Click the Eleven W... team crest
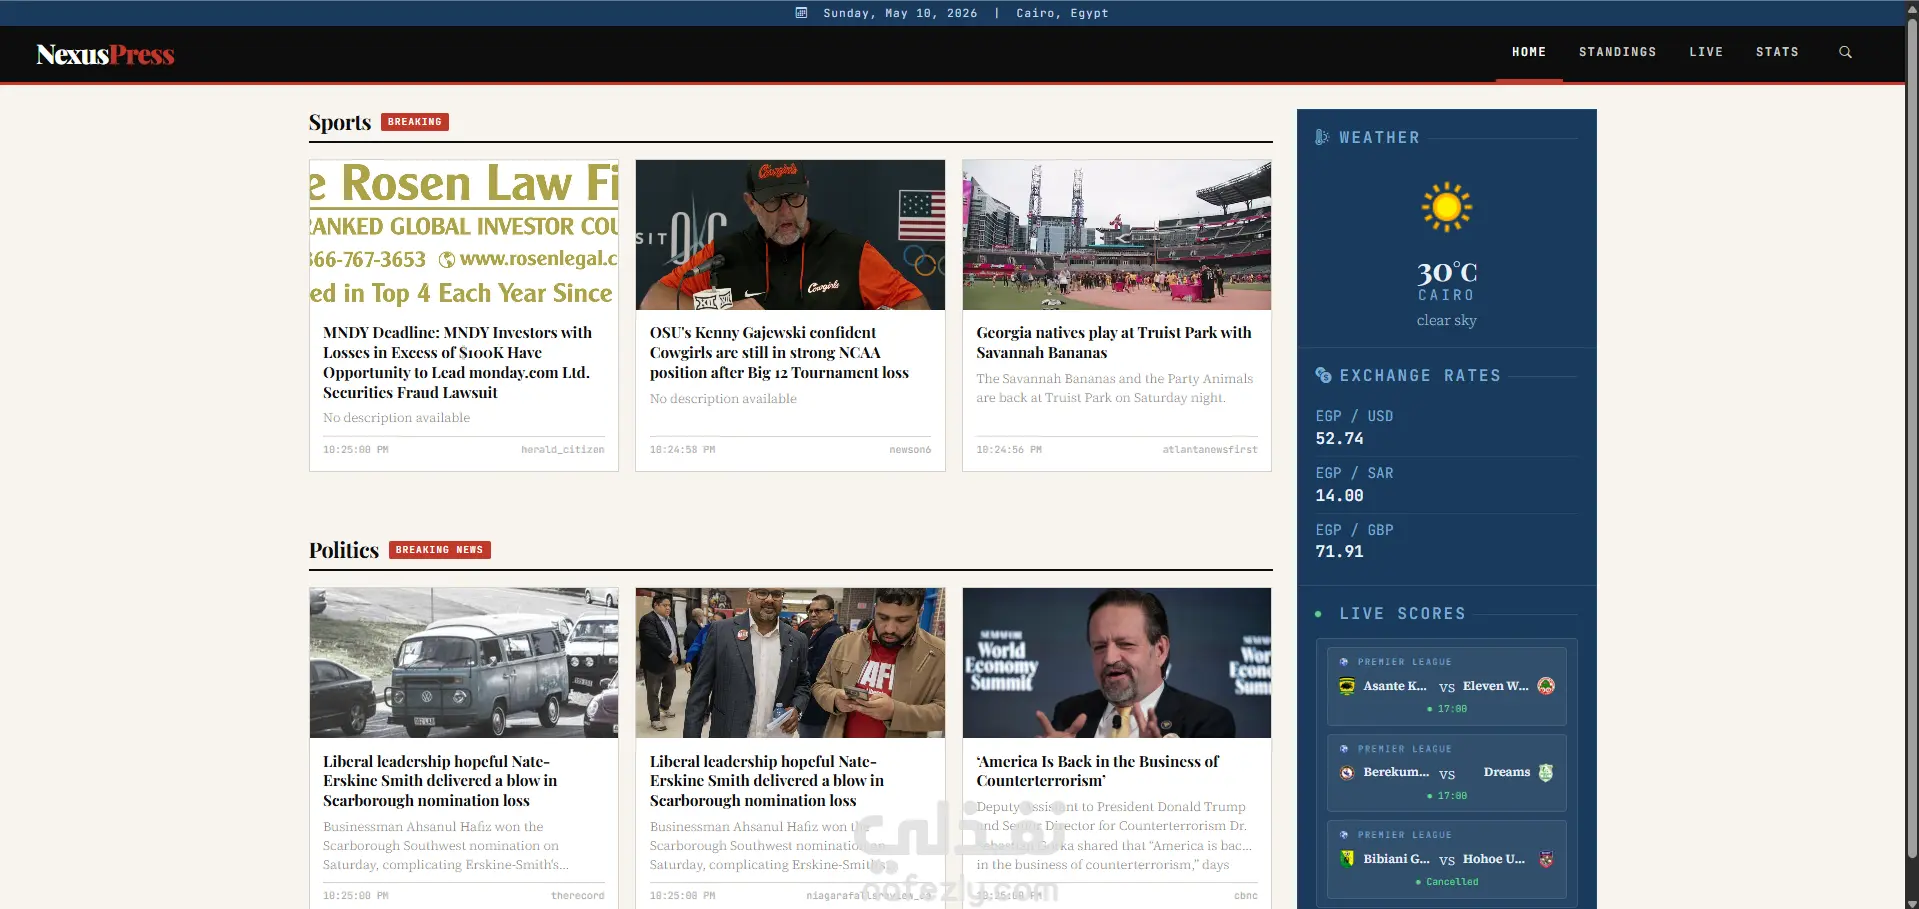 click(x=1546, y=686)
